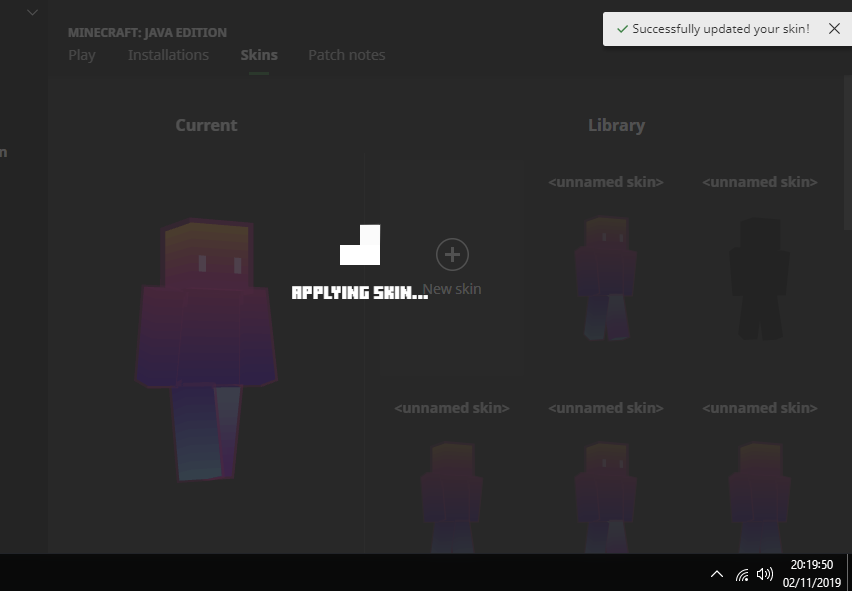Dismiss the skin updated notification

tap(834, 29)
